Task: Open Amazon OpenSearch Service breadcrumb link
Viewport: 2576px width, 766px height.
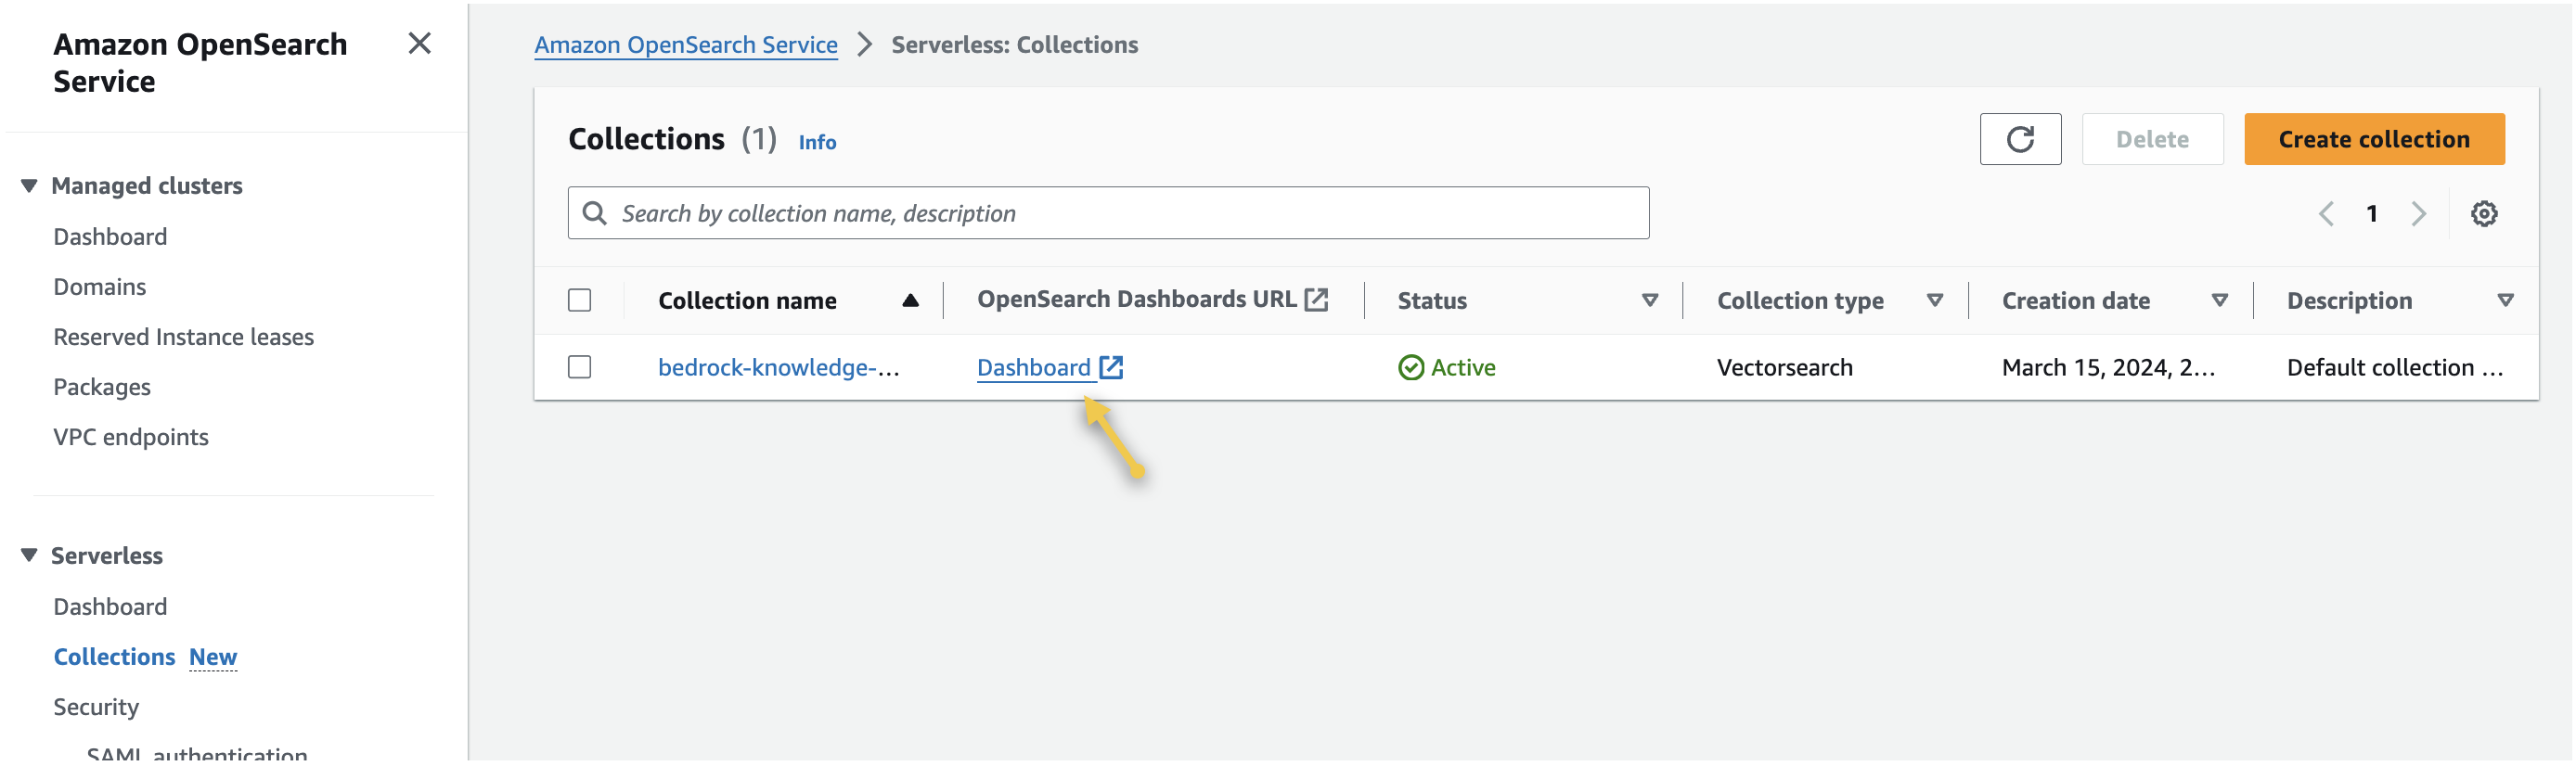Action: pos(686,45)
